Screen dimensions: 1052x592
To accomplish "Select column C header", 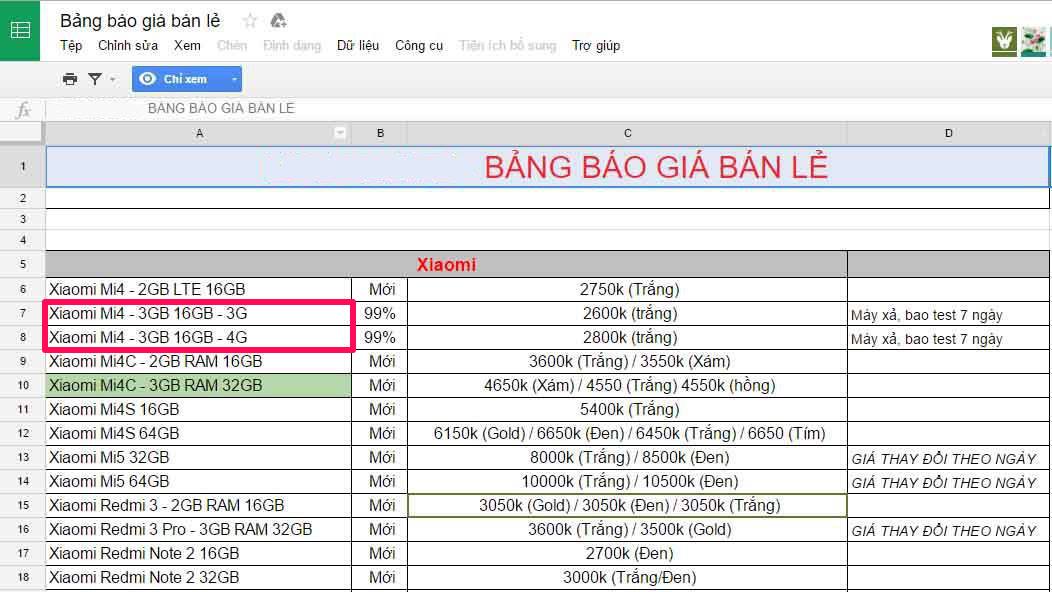I will [x=627, y=133].
